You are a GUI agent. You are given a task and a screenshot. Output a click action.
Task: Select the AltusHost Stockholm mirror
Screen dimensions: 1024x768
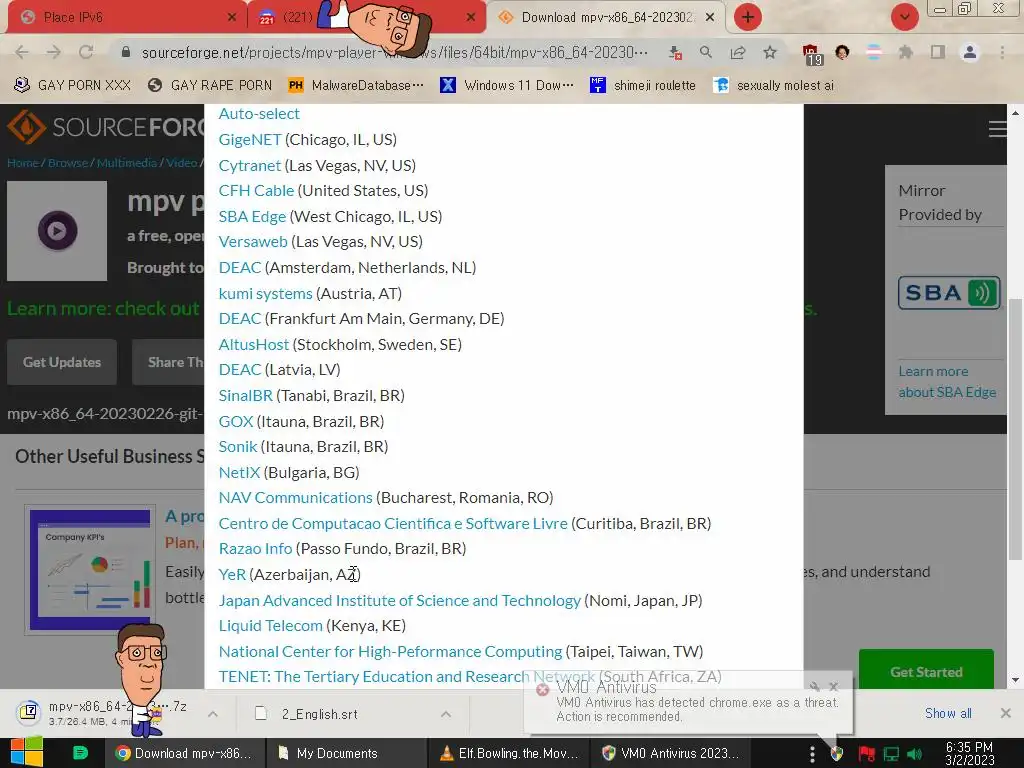[254, 345]
